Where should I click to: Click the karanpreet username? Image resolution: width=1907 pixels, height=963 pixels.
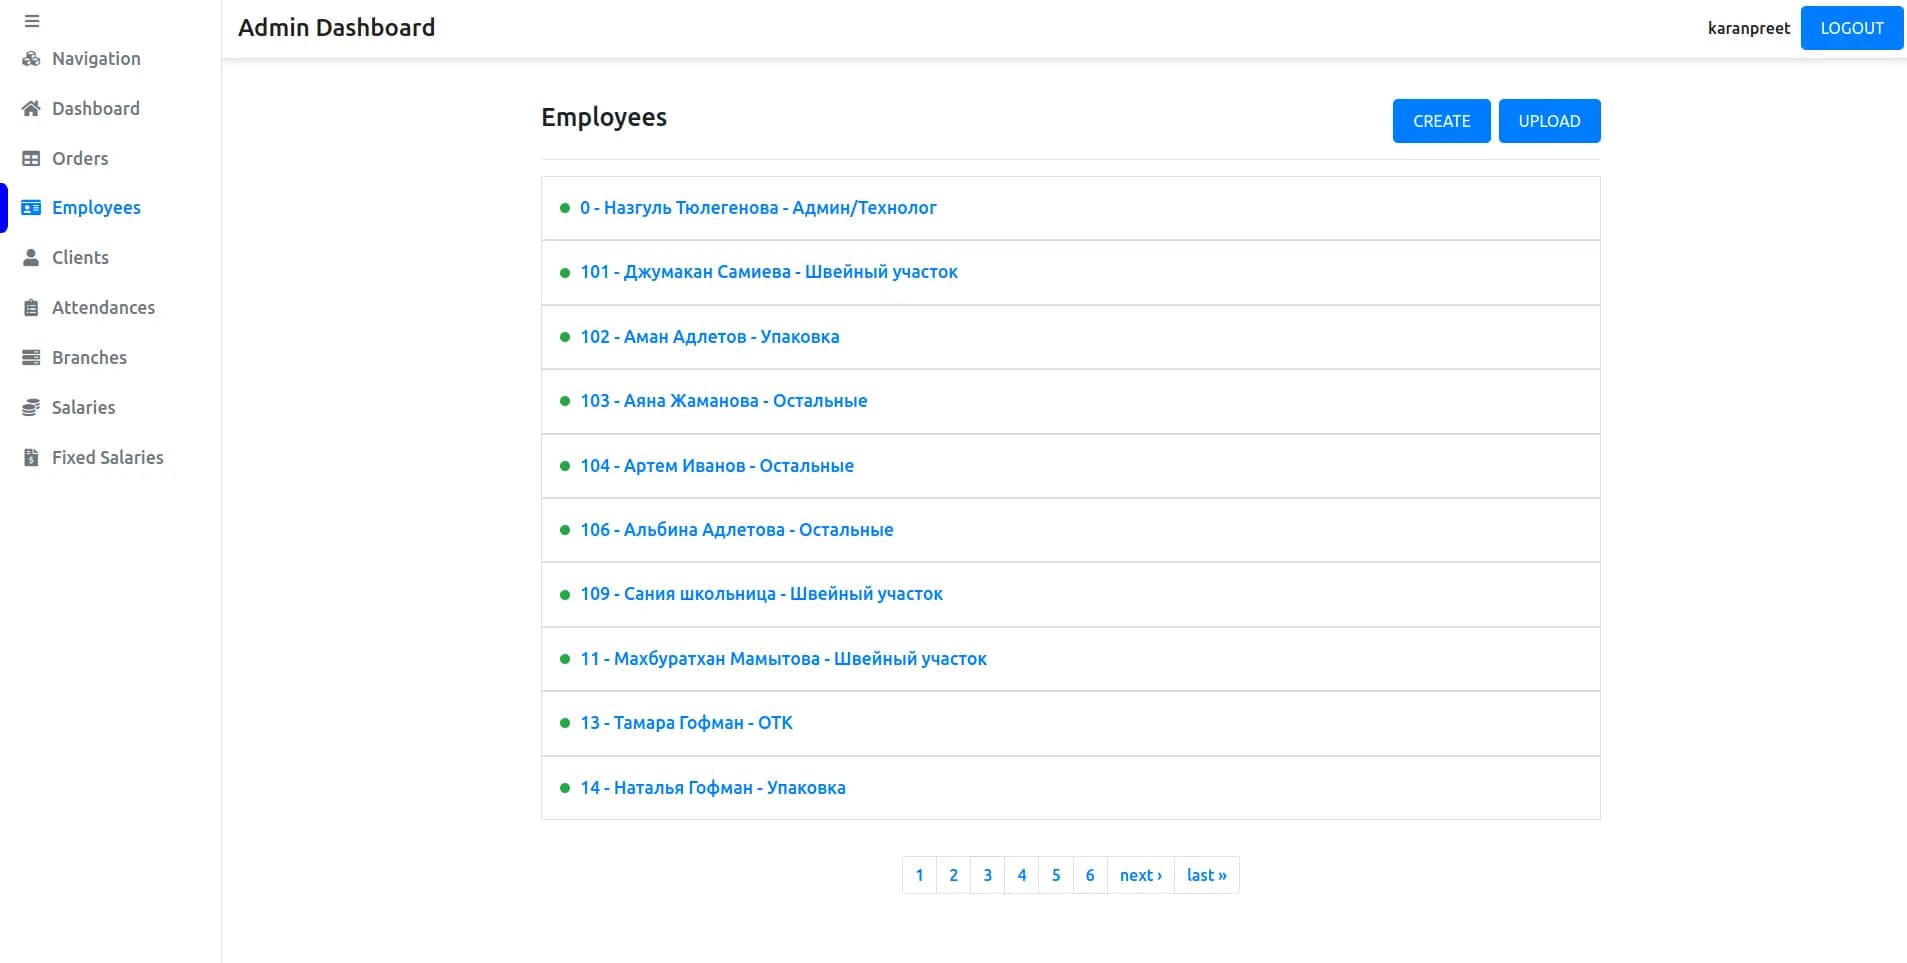coord(1748,28)
